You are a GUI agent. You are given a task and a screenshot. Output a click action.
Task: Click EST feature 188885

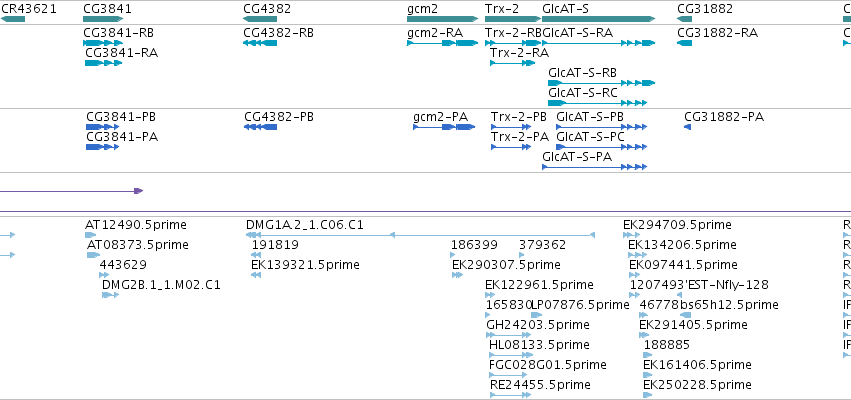pos(666,345)
